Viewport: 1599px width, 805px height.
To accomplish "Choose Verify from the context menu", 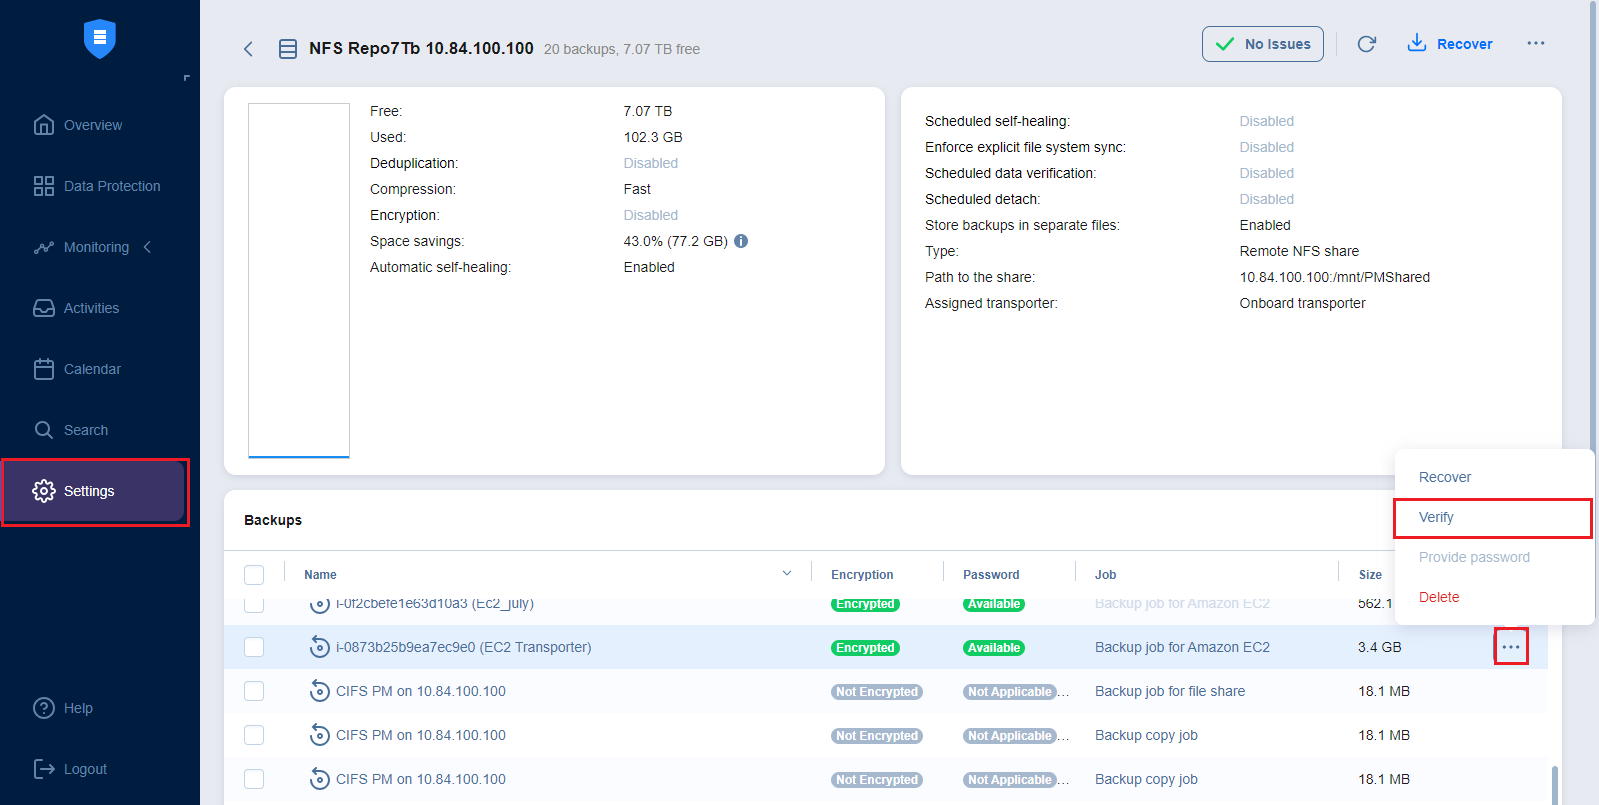I will pyautogui.click(x=1436, y=517).
